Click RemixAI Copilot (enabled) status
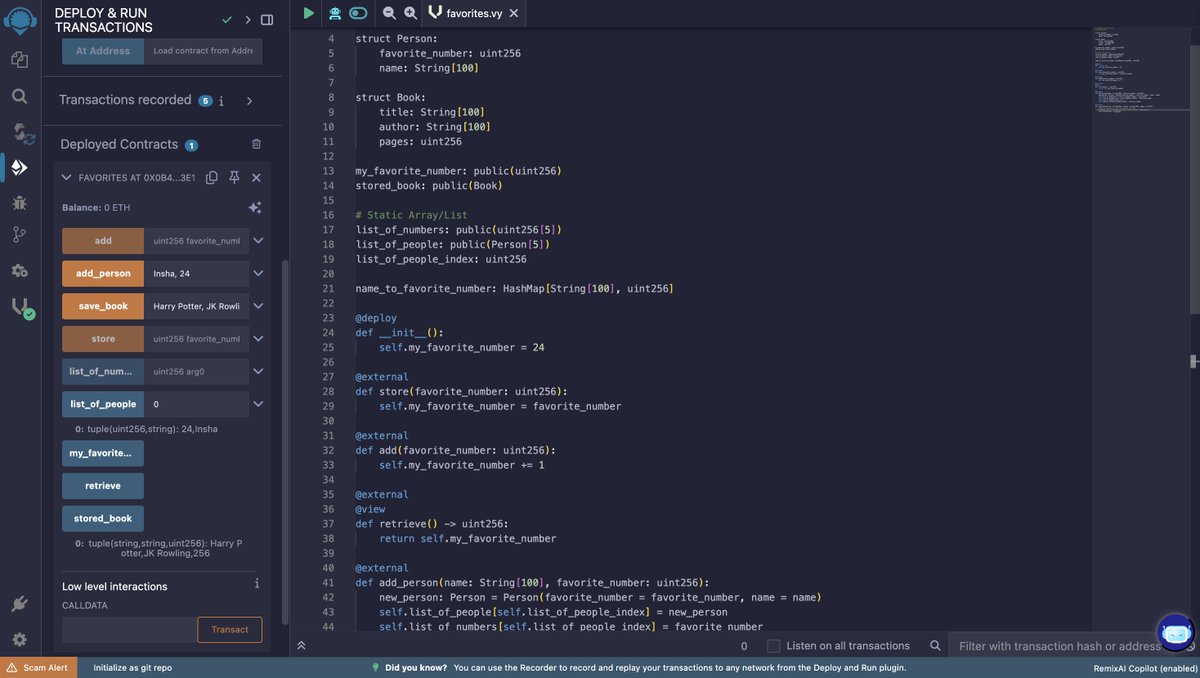Viewport: 1200px width, 678px height. click(1144, 667)
